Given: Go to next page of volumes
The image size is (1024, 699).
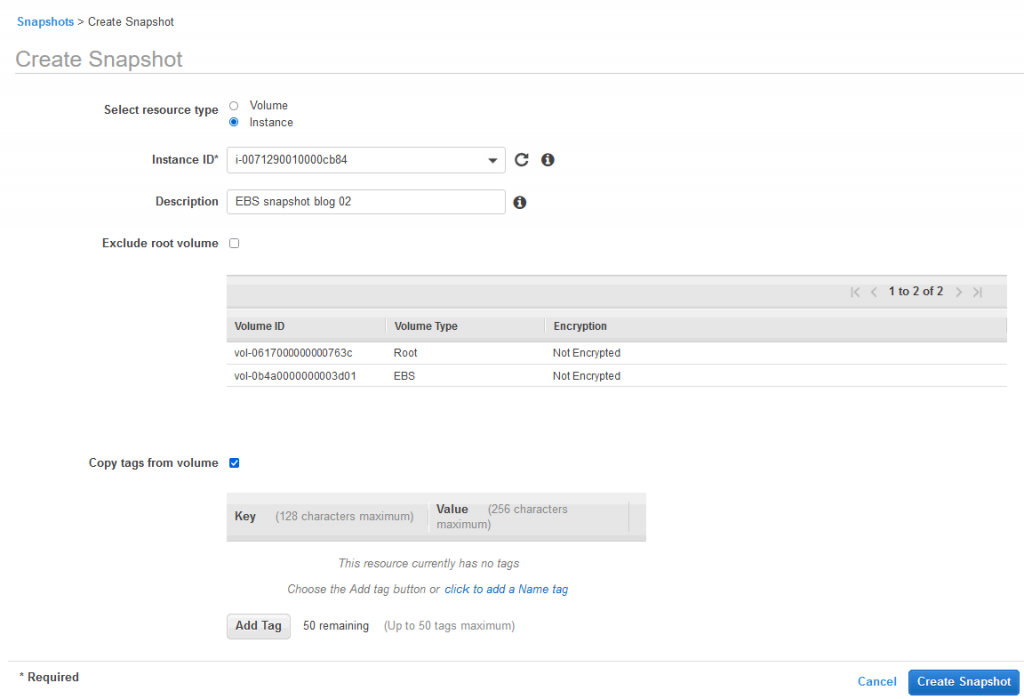Looking at the screenshot, I should [x=958, y=291].
